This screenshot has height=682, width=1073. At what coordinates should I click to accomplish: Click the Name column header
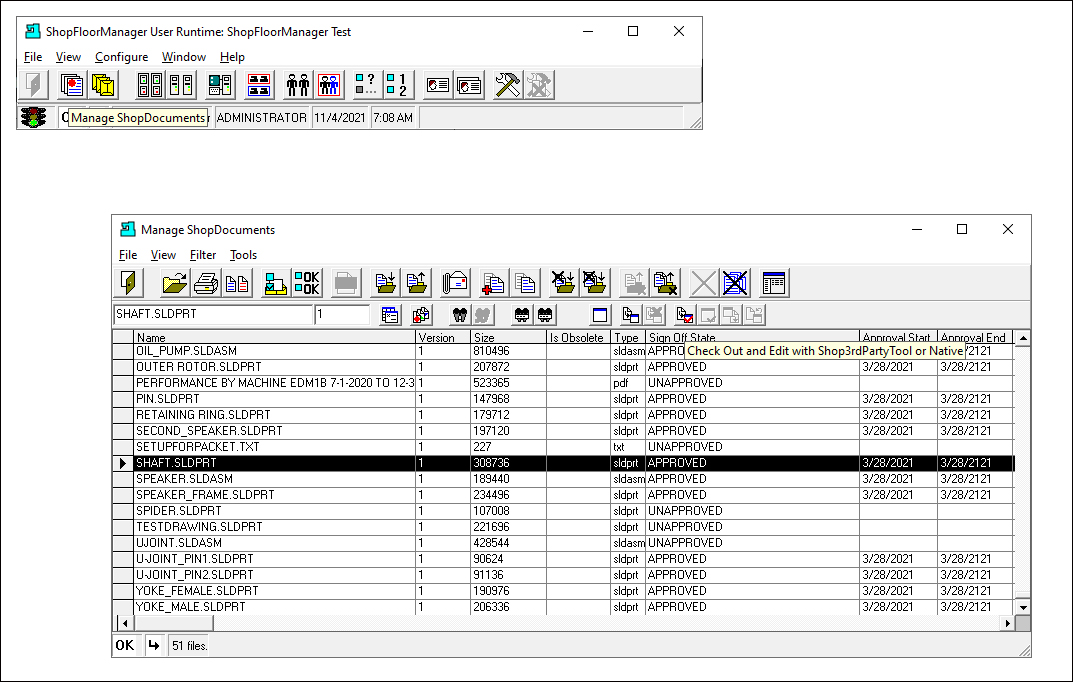click(274, 337)
